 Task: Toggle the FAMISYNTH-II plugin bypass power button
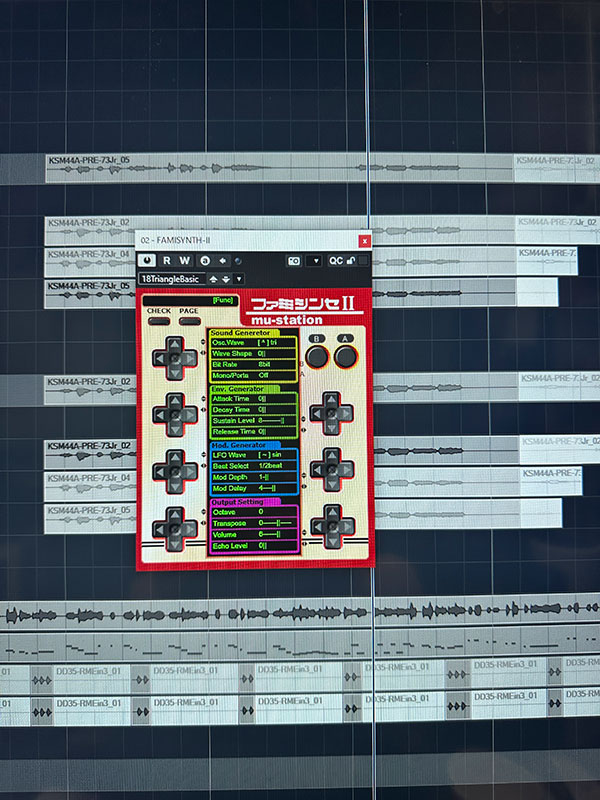tap(147, 260)
